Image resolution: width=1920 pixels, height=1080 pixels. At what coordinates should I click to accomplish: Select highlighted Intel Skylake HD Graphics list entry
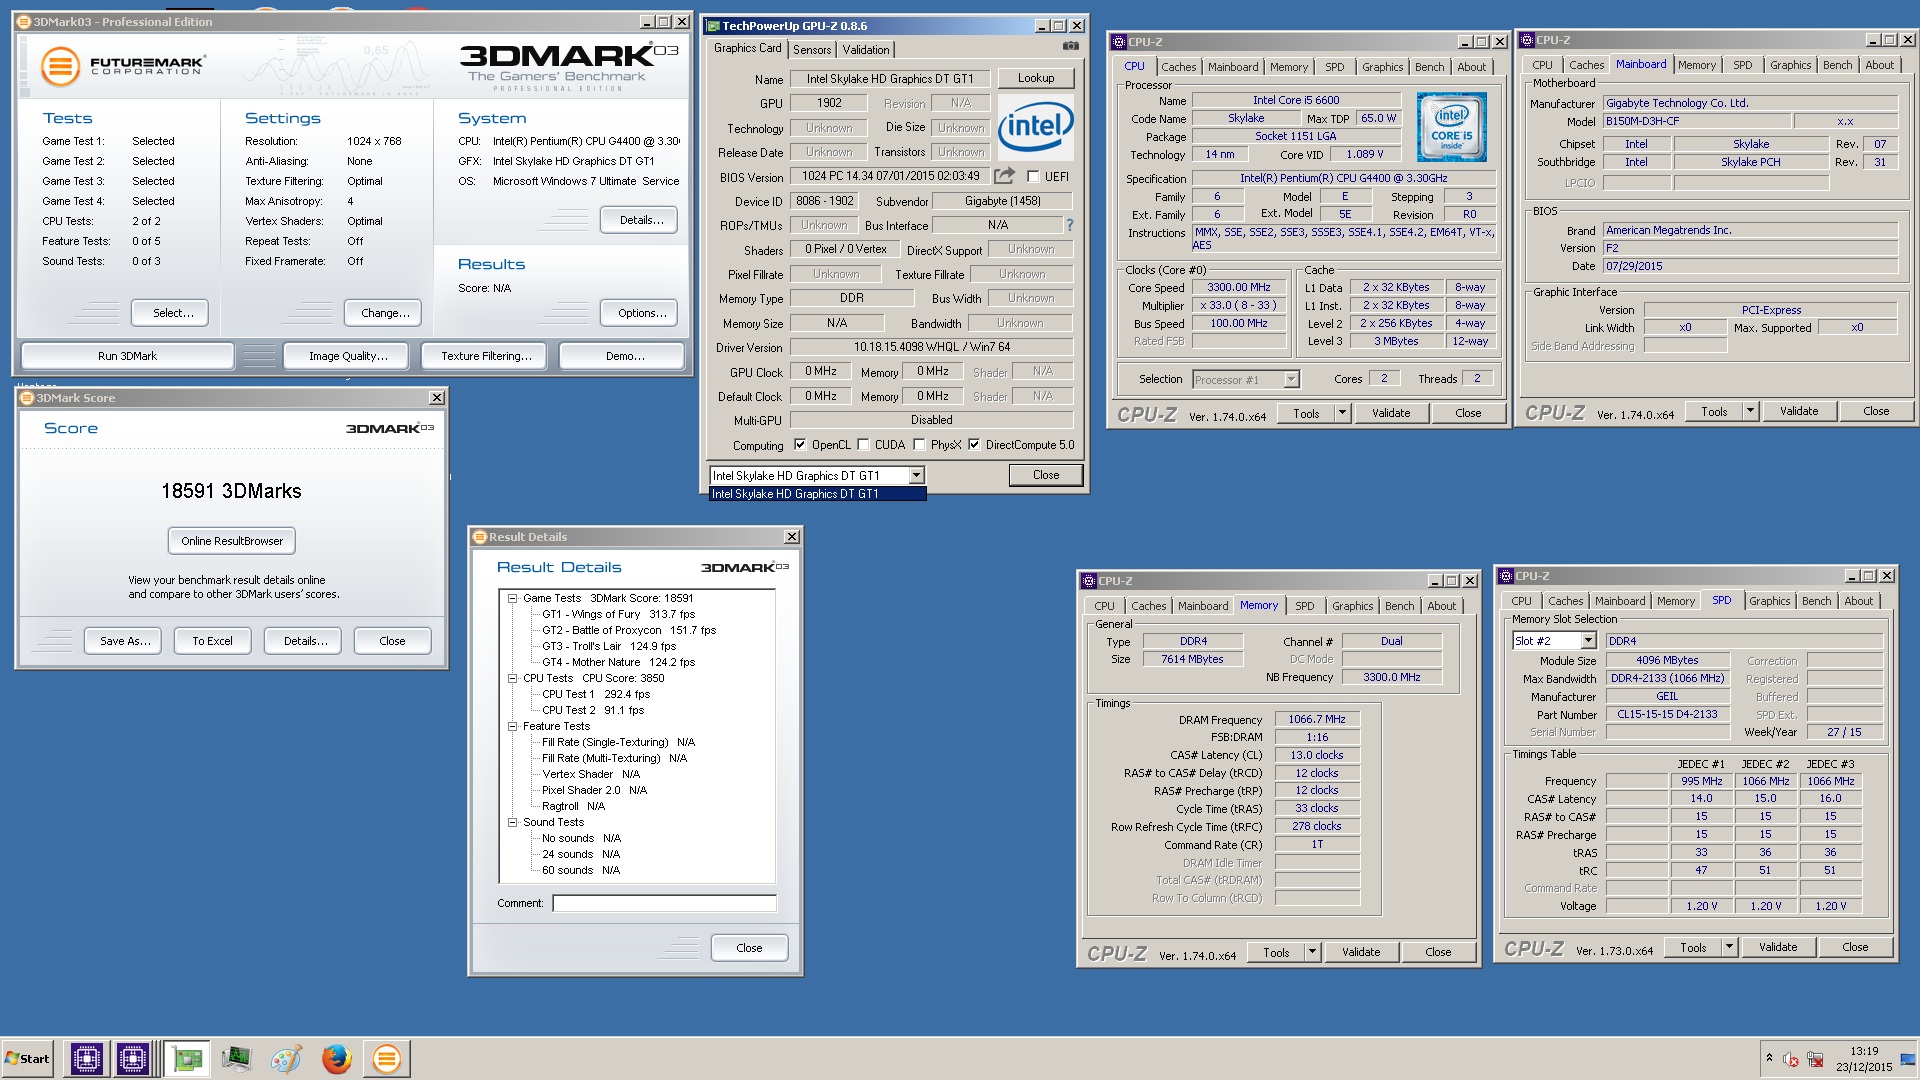pyautogui.click(x=817, y=494)
